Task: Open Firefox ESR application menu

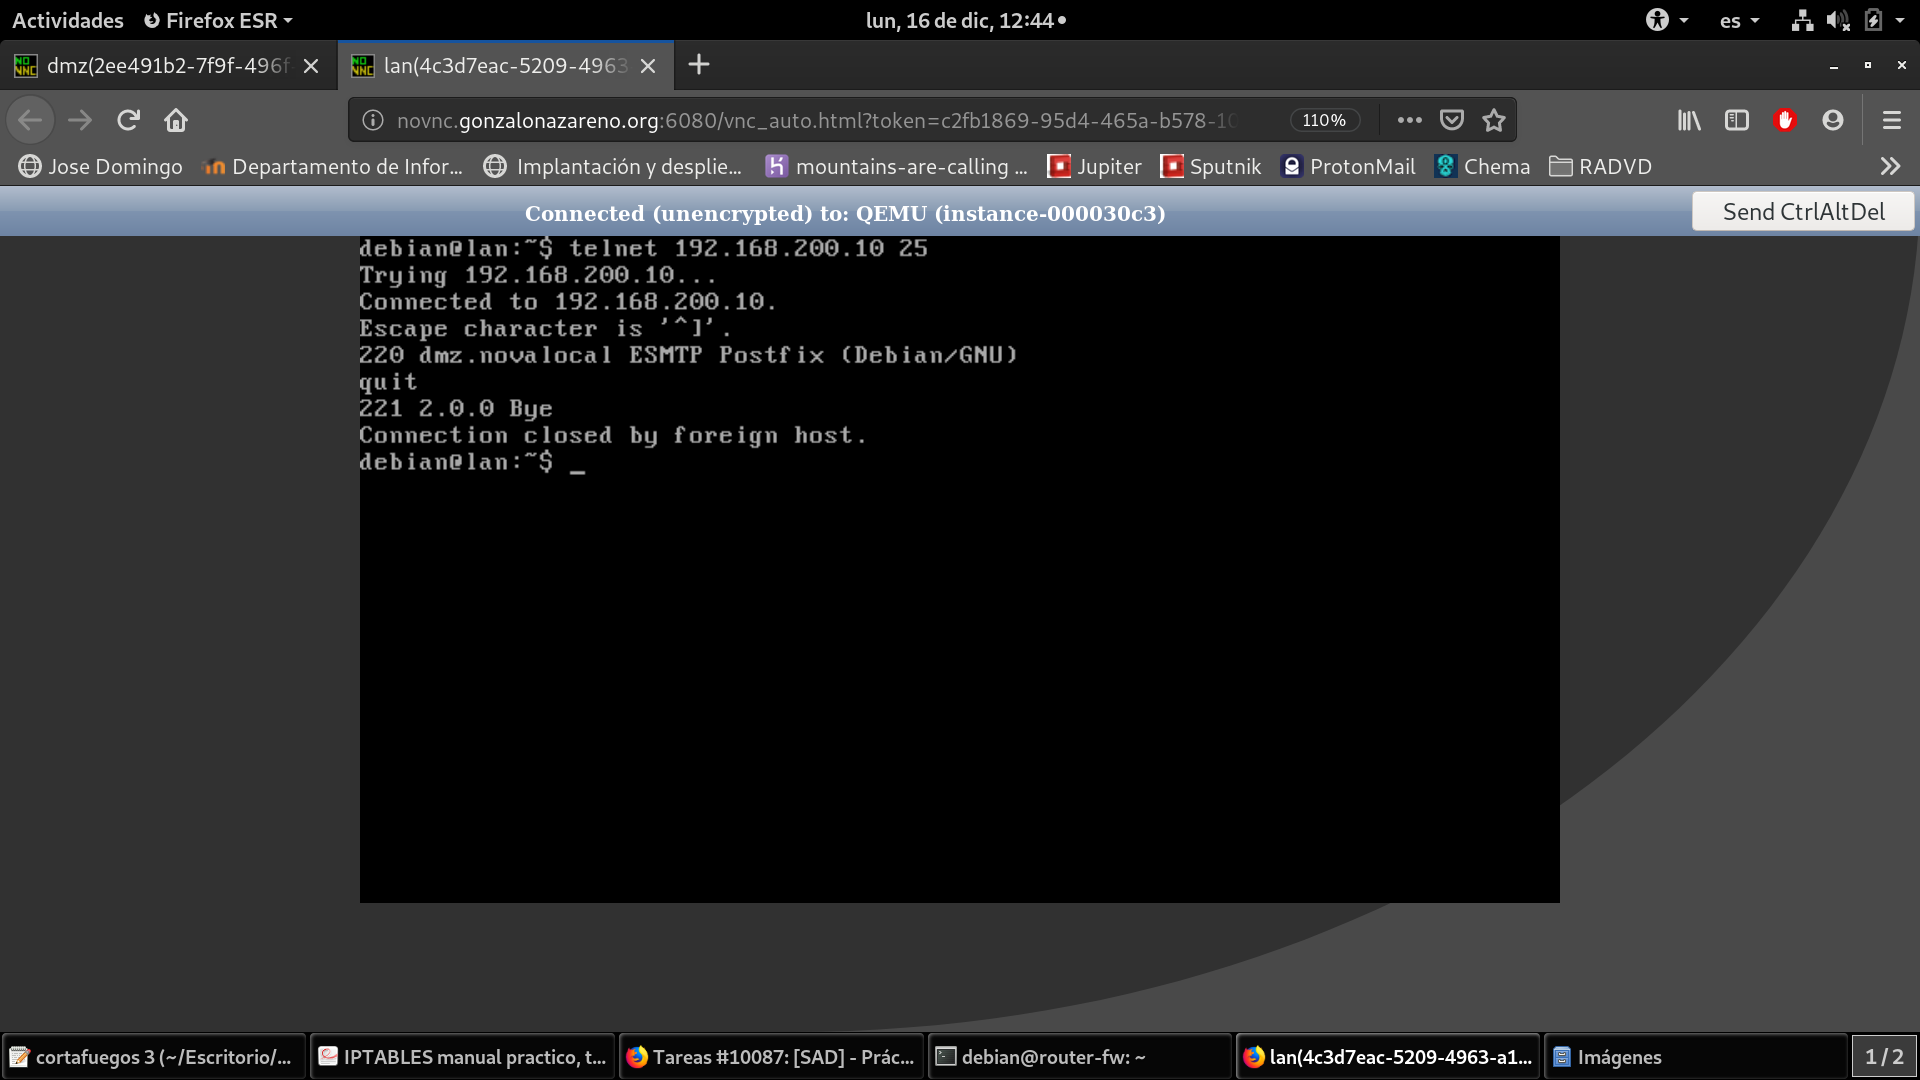Action: pos(218,20)
